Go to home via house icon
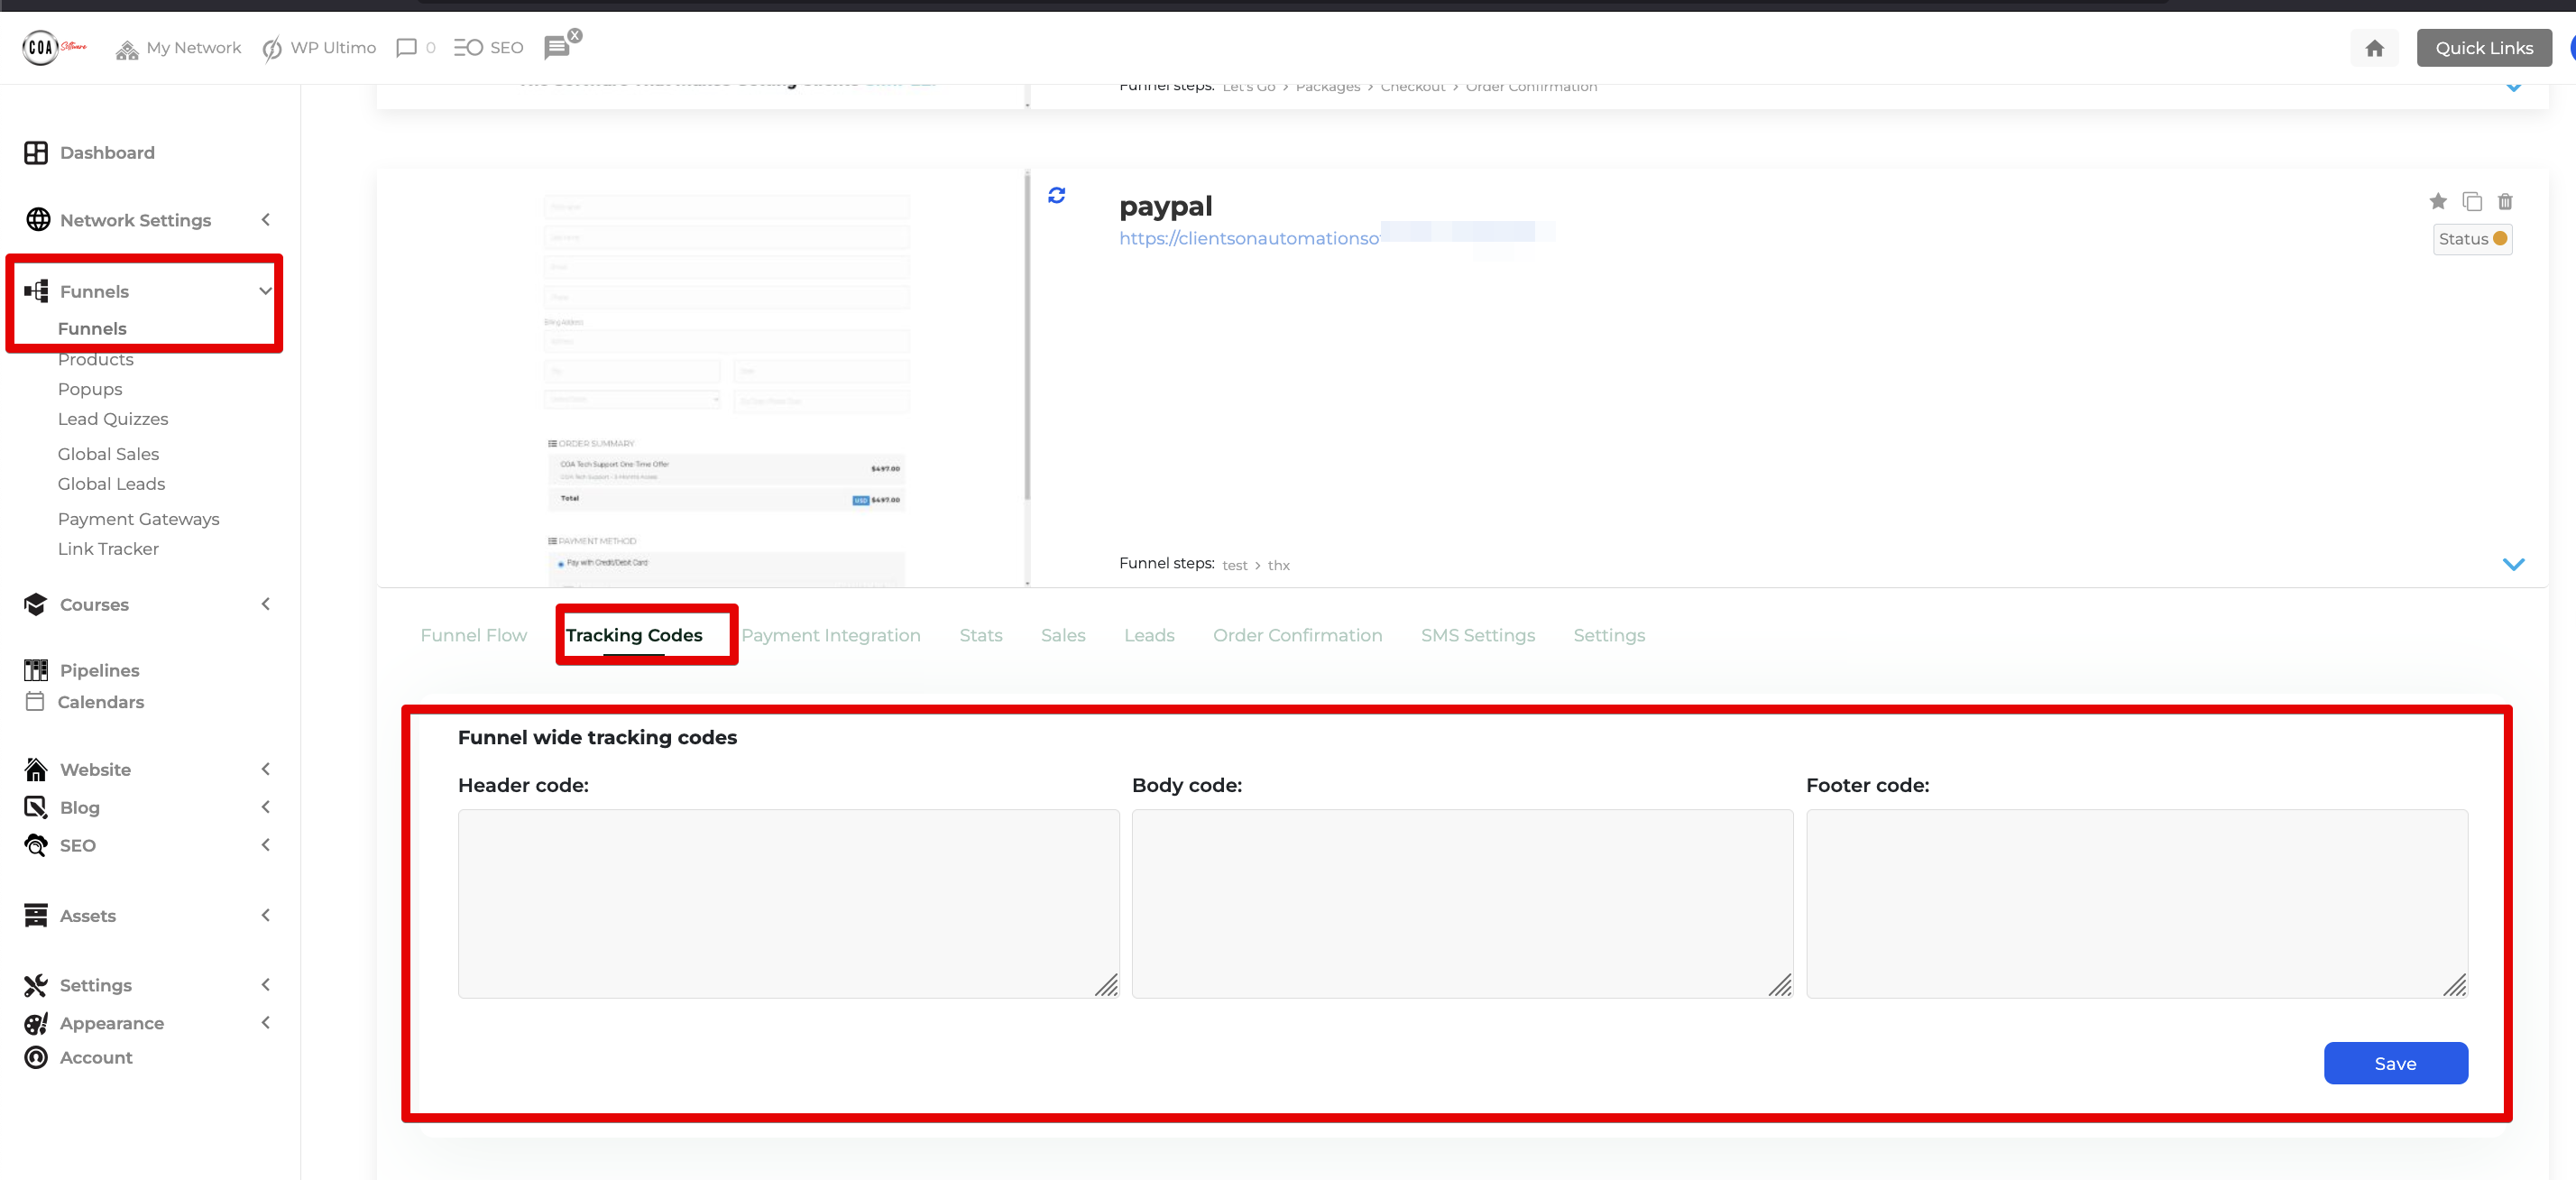The image size is (2576, 1180). coord(2374,48)
